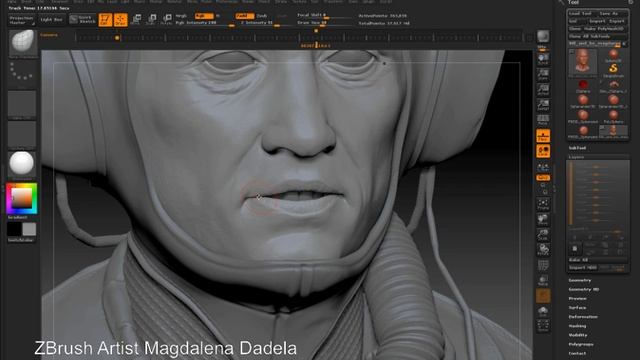Select the black secondary color swatch
Image resolution: width=640 pixels, height=360 pixels.
coord(14,229)
